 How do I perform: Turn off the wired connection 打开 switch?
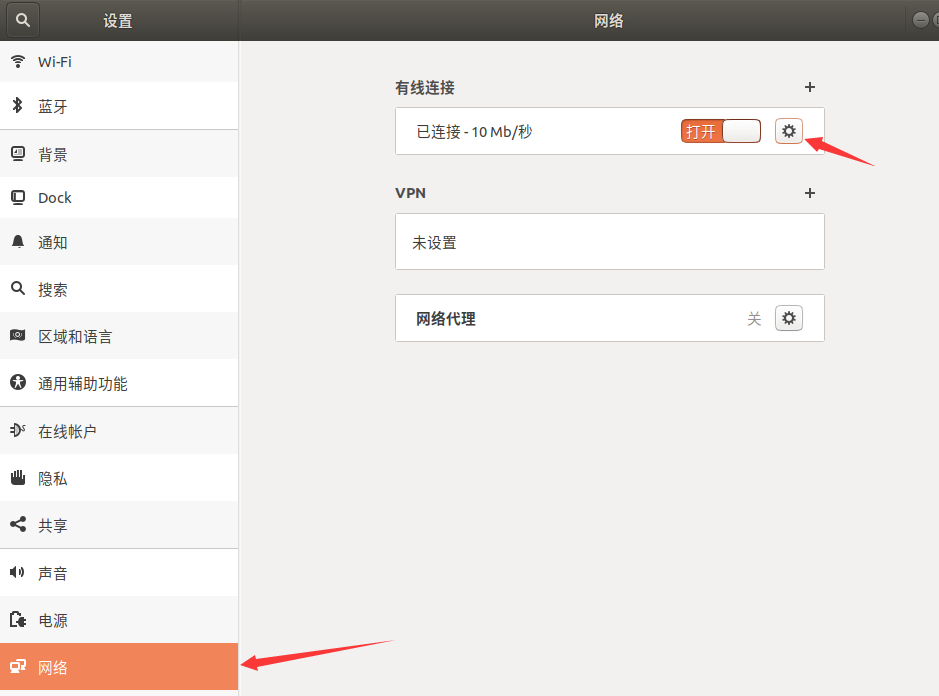point(720,131)
